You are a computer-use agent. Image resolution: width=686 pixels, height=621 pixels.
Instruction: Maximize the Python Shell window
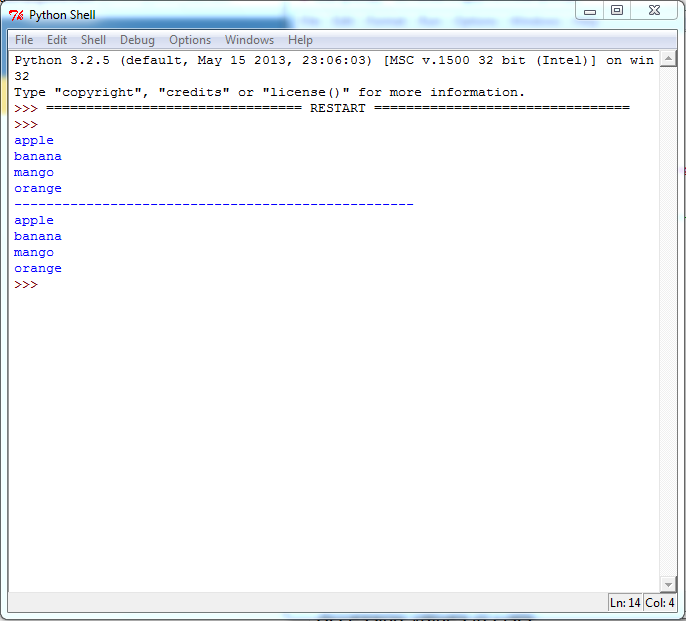617,11
